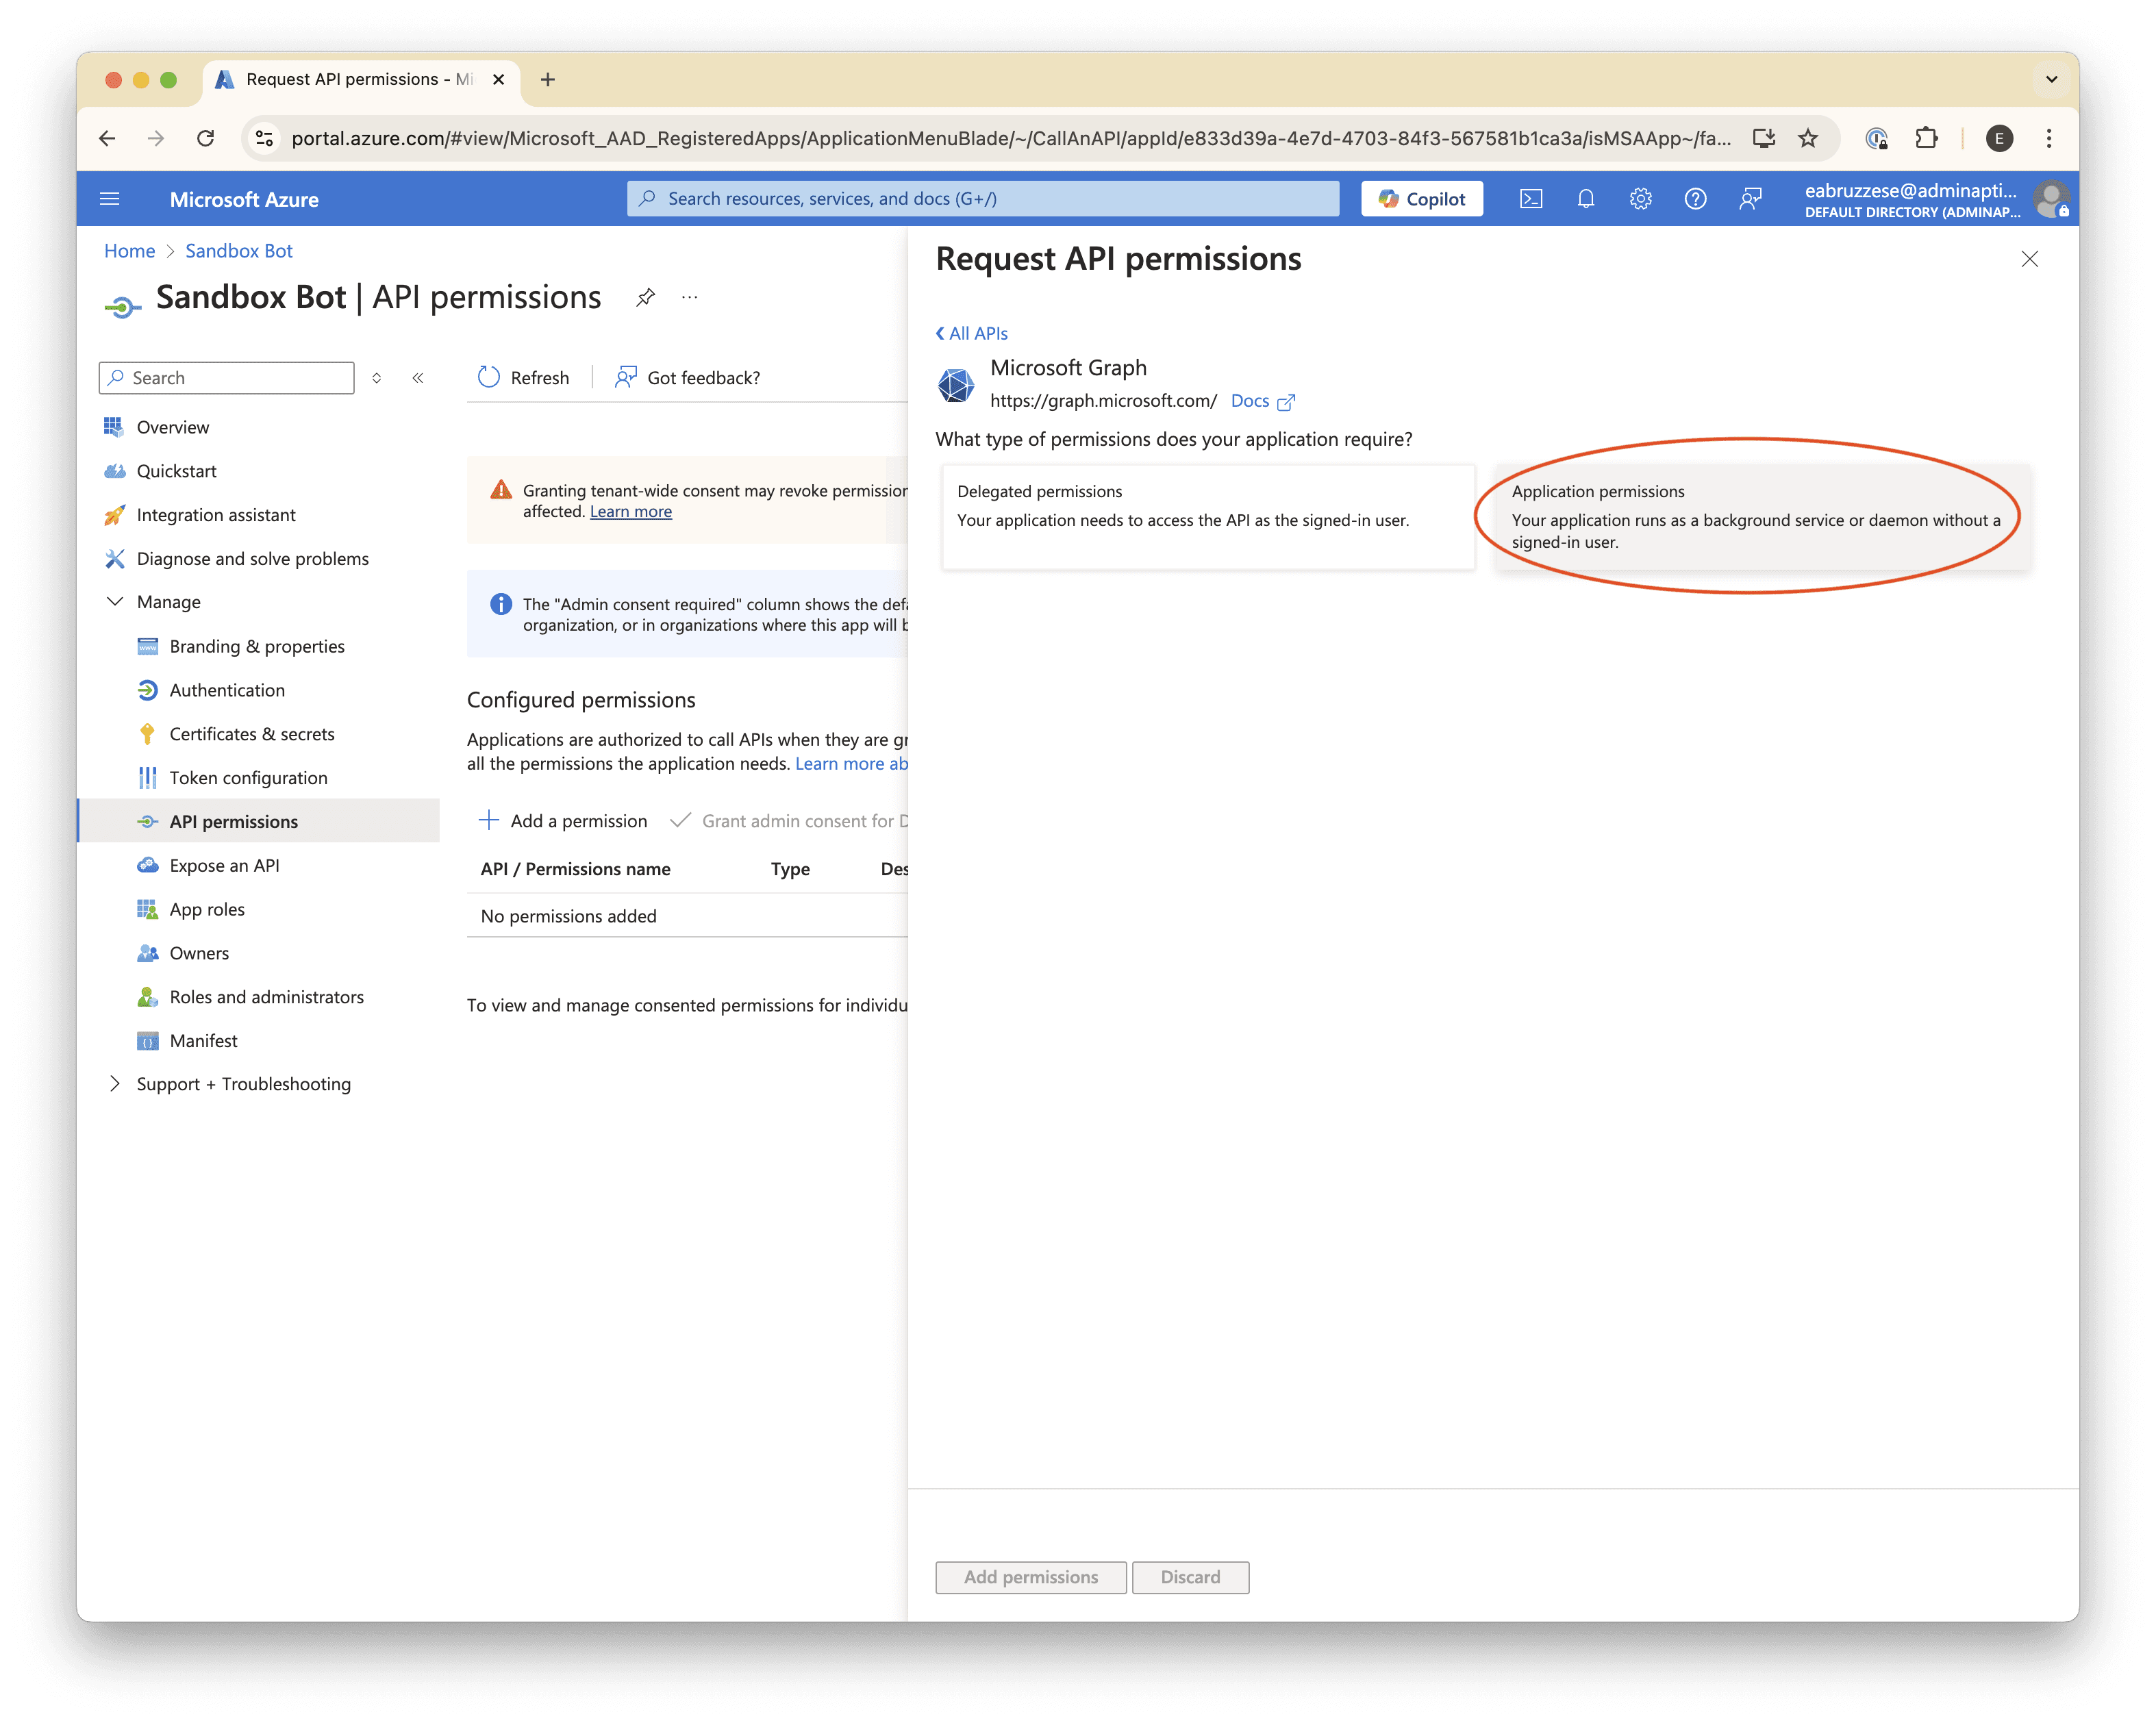Expand Support + Troubleshooting section
2156x1723 pixels.
click(115, 1084)
